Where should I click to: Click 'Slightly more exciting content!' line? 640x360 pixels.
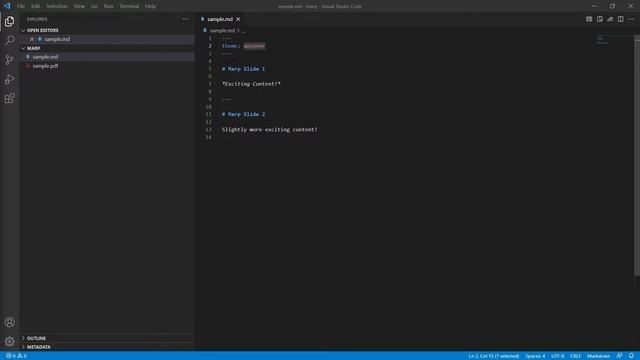269,129
